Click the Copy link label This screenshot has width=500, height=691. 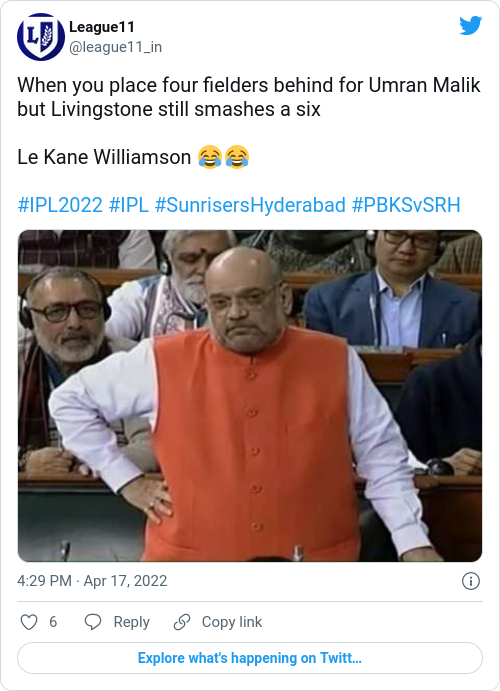point(232,622)
